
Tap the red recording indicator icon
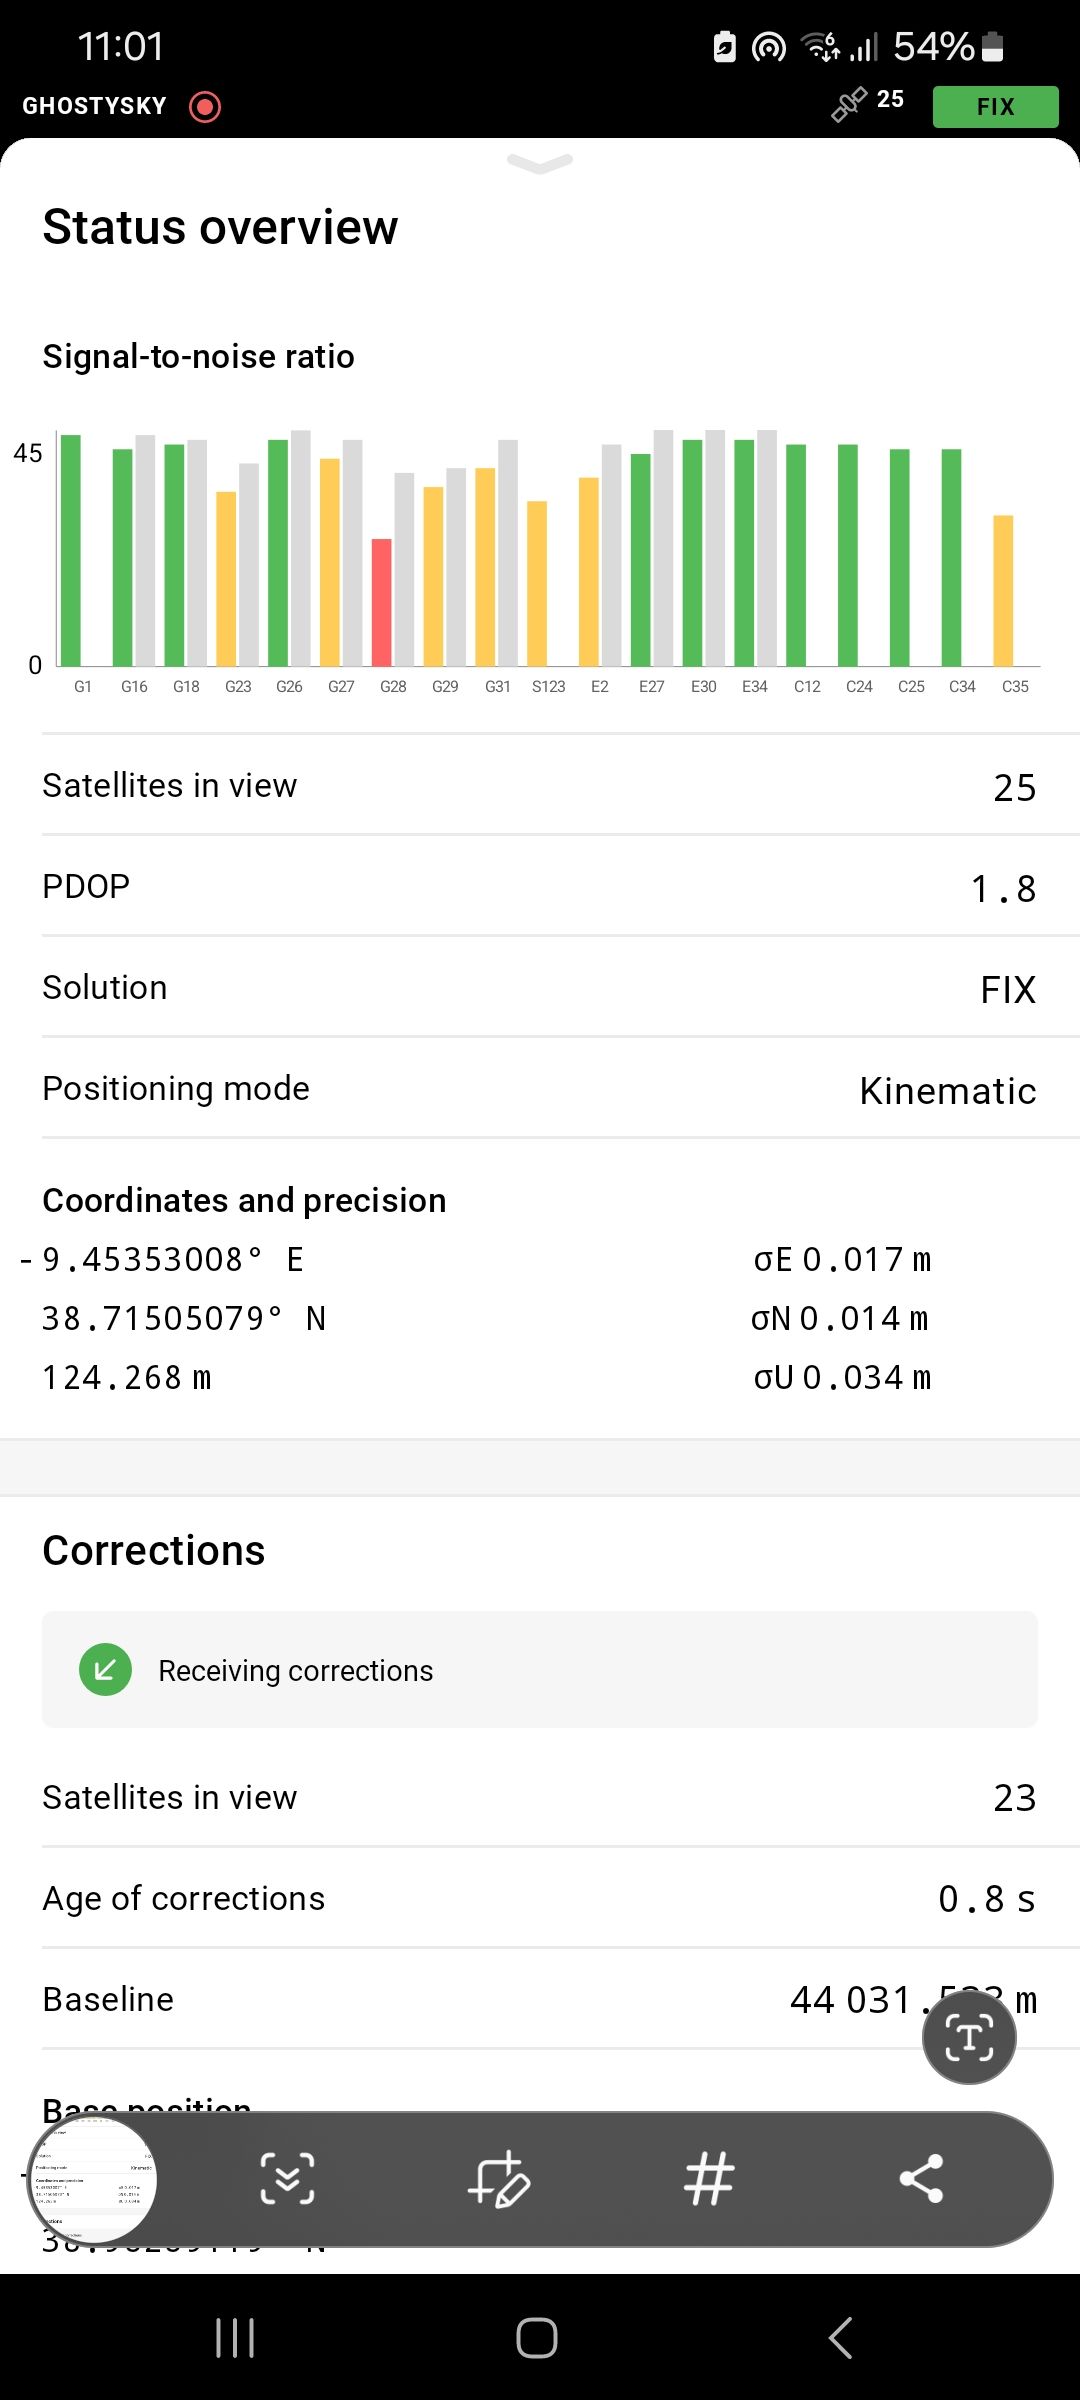[205, 106]
